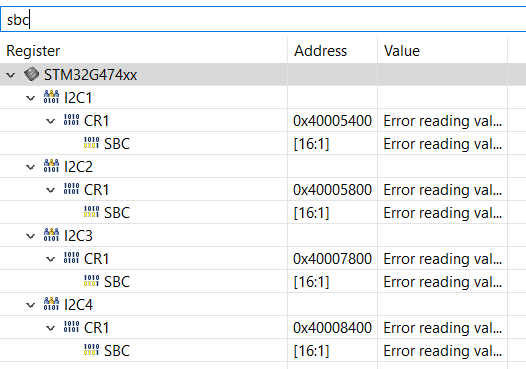
Task: Collapse CR1 register under I2C3
Action: coord(50,259)
